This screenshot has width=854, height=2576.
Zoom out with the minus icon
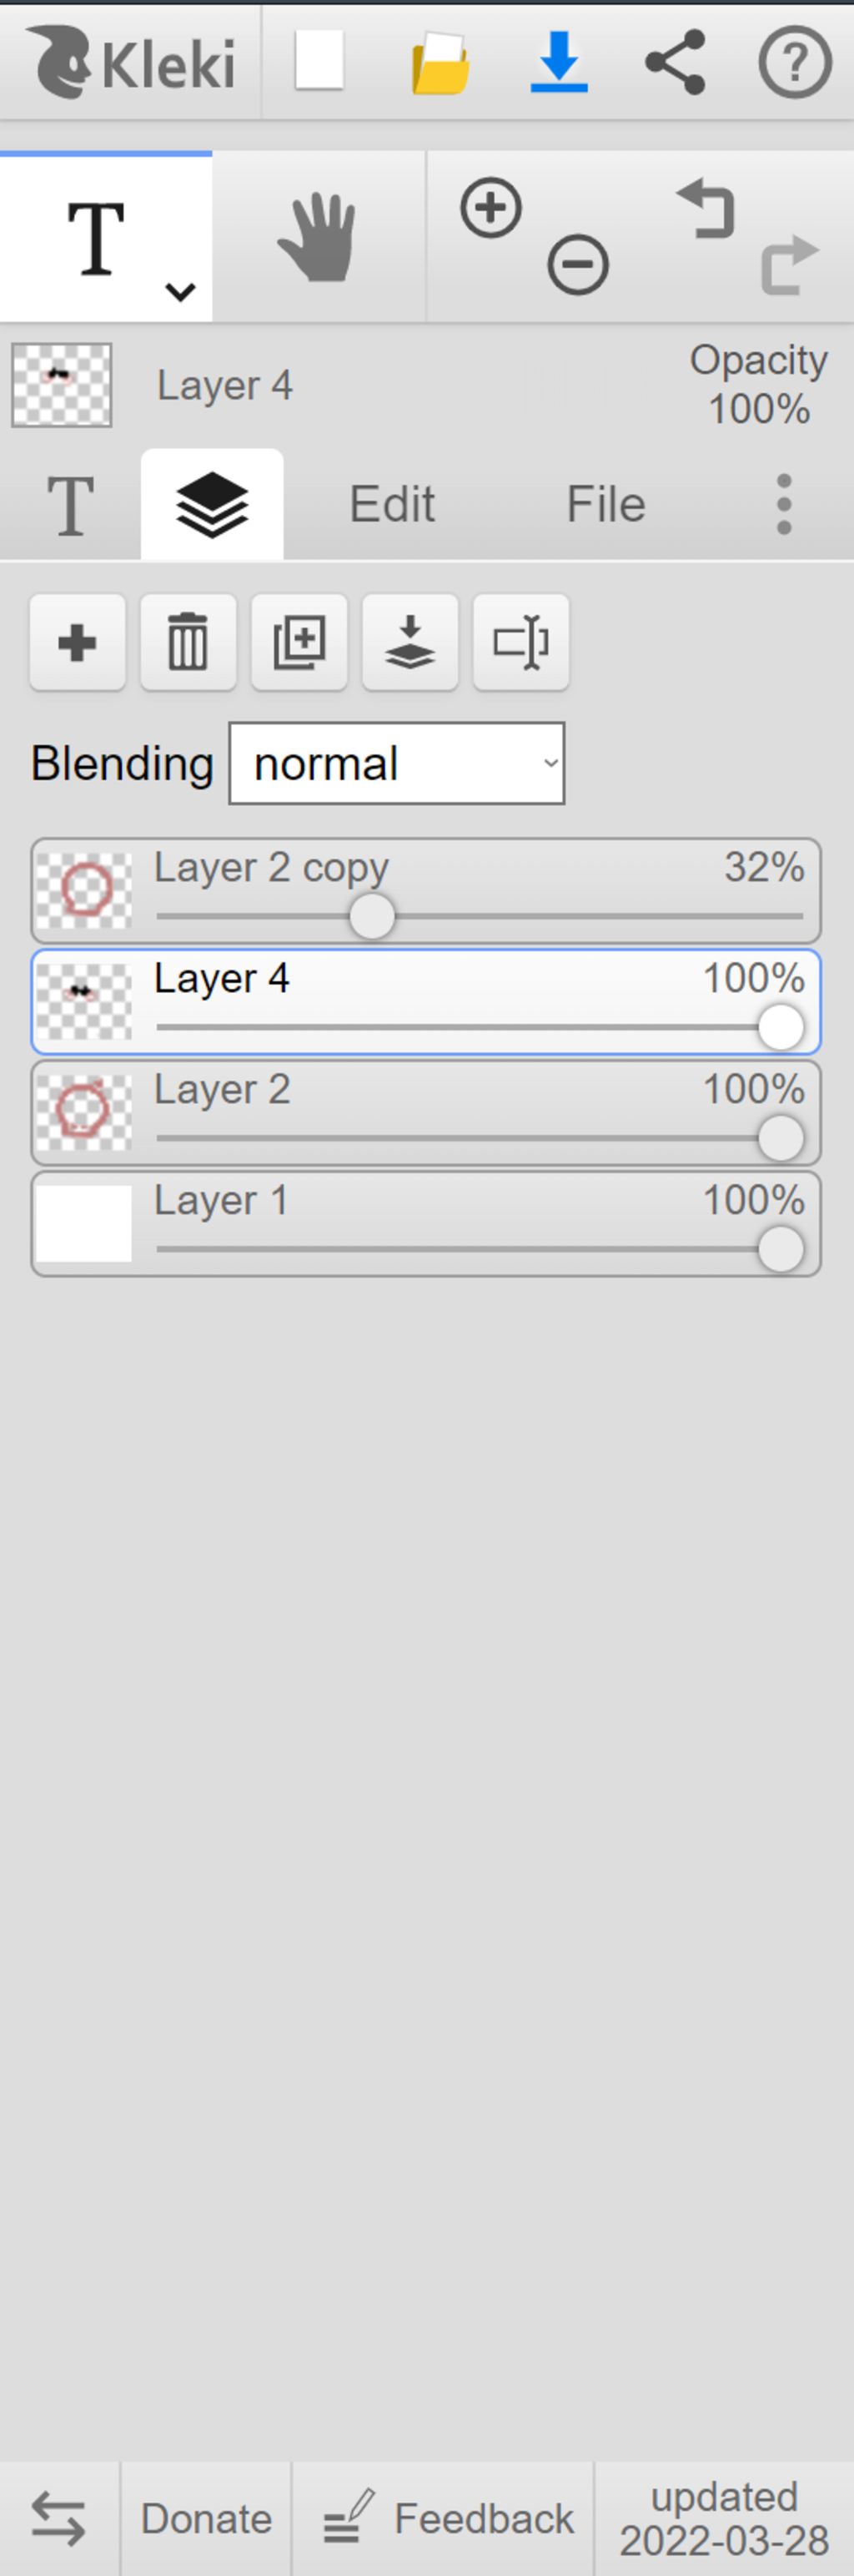[x=578, y=265]
